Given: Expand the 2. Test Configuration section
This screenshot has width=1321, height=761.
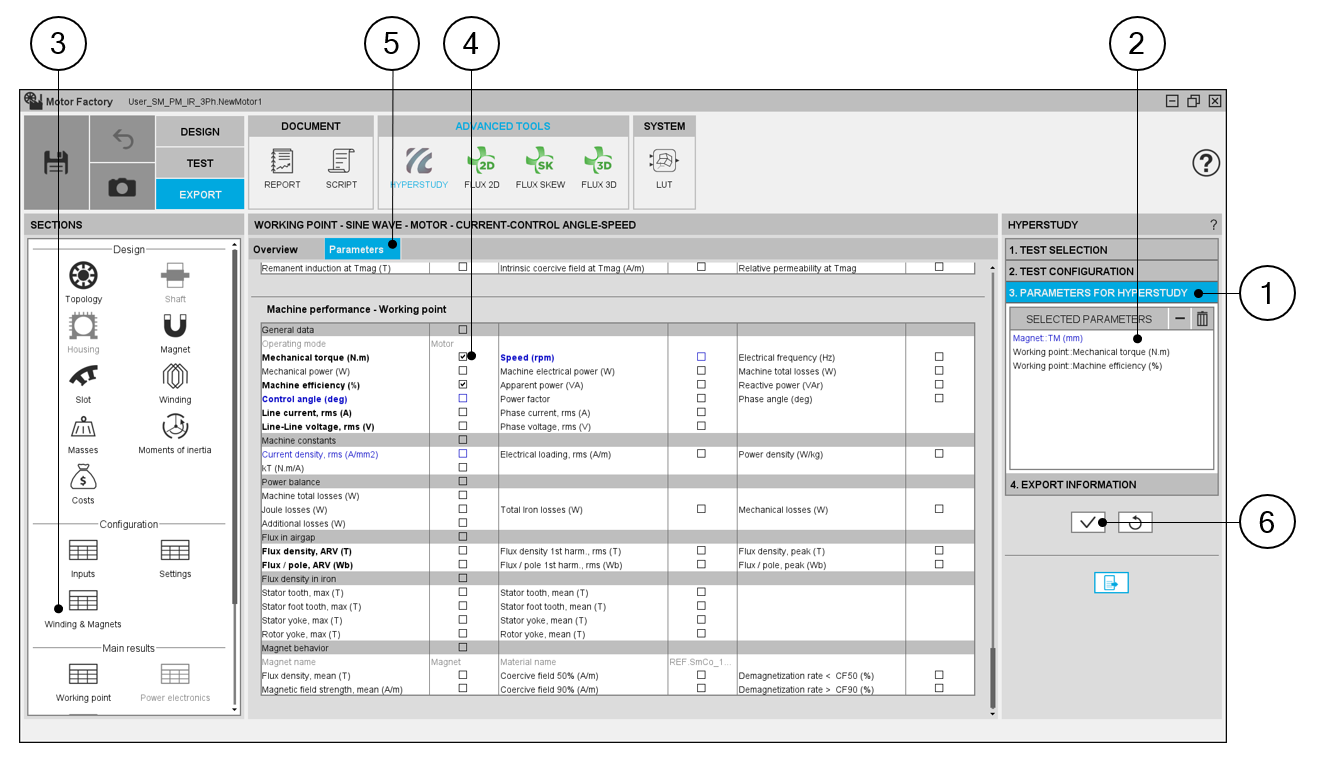Looking at the screenshot, I should [x=1111, y=271].
